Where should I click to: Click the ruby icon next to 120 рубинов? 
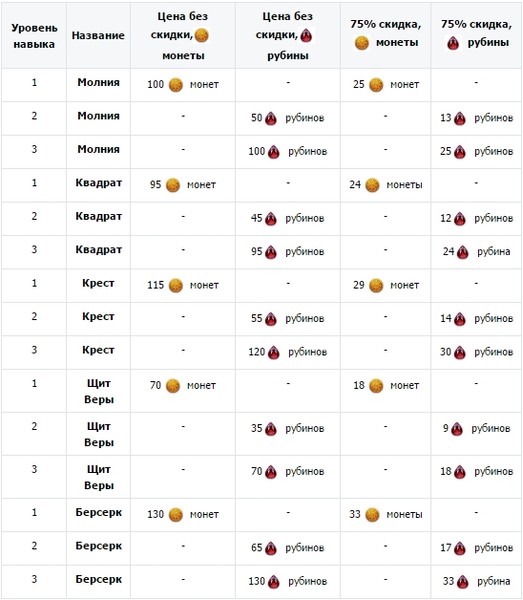(x=274, y=353)
